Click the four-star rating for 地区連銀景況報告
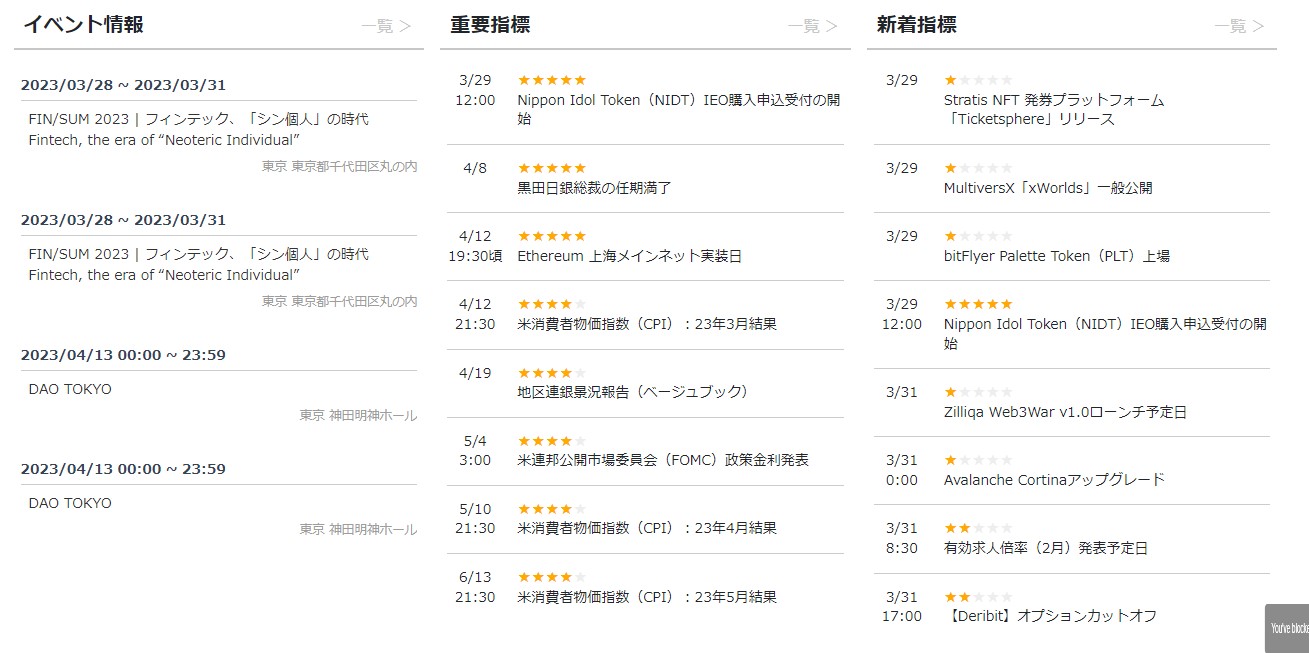This screenshot has height=653, width=1309. [x=551, y=373]
